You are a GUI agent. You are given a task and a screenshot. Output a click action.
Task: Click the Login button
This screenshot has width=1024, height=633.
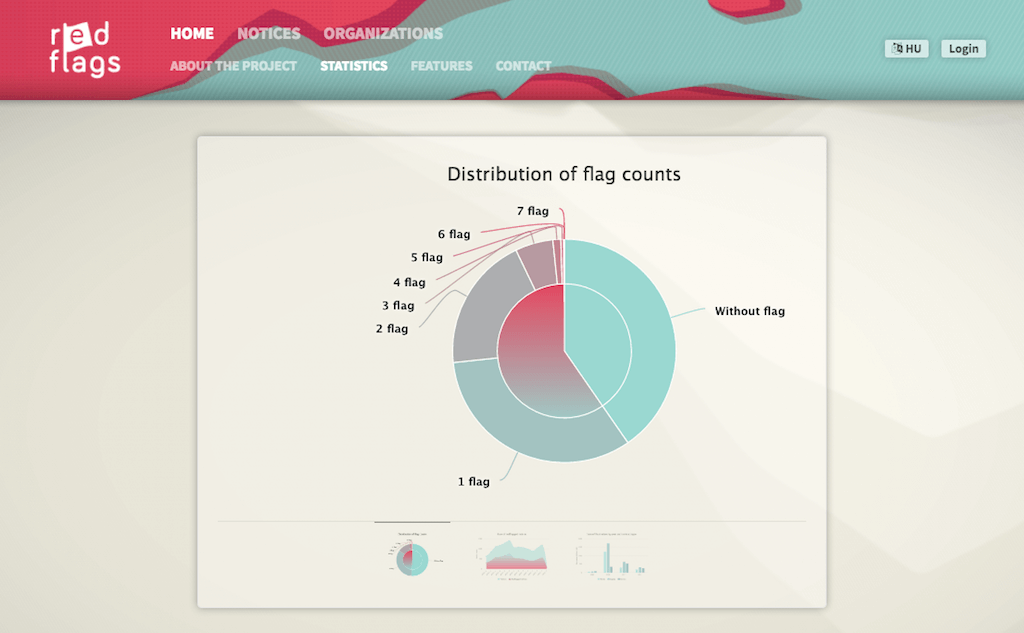coord(962,48)
